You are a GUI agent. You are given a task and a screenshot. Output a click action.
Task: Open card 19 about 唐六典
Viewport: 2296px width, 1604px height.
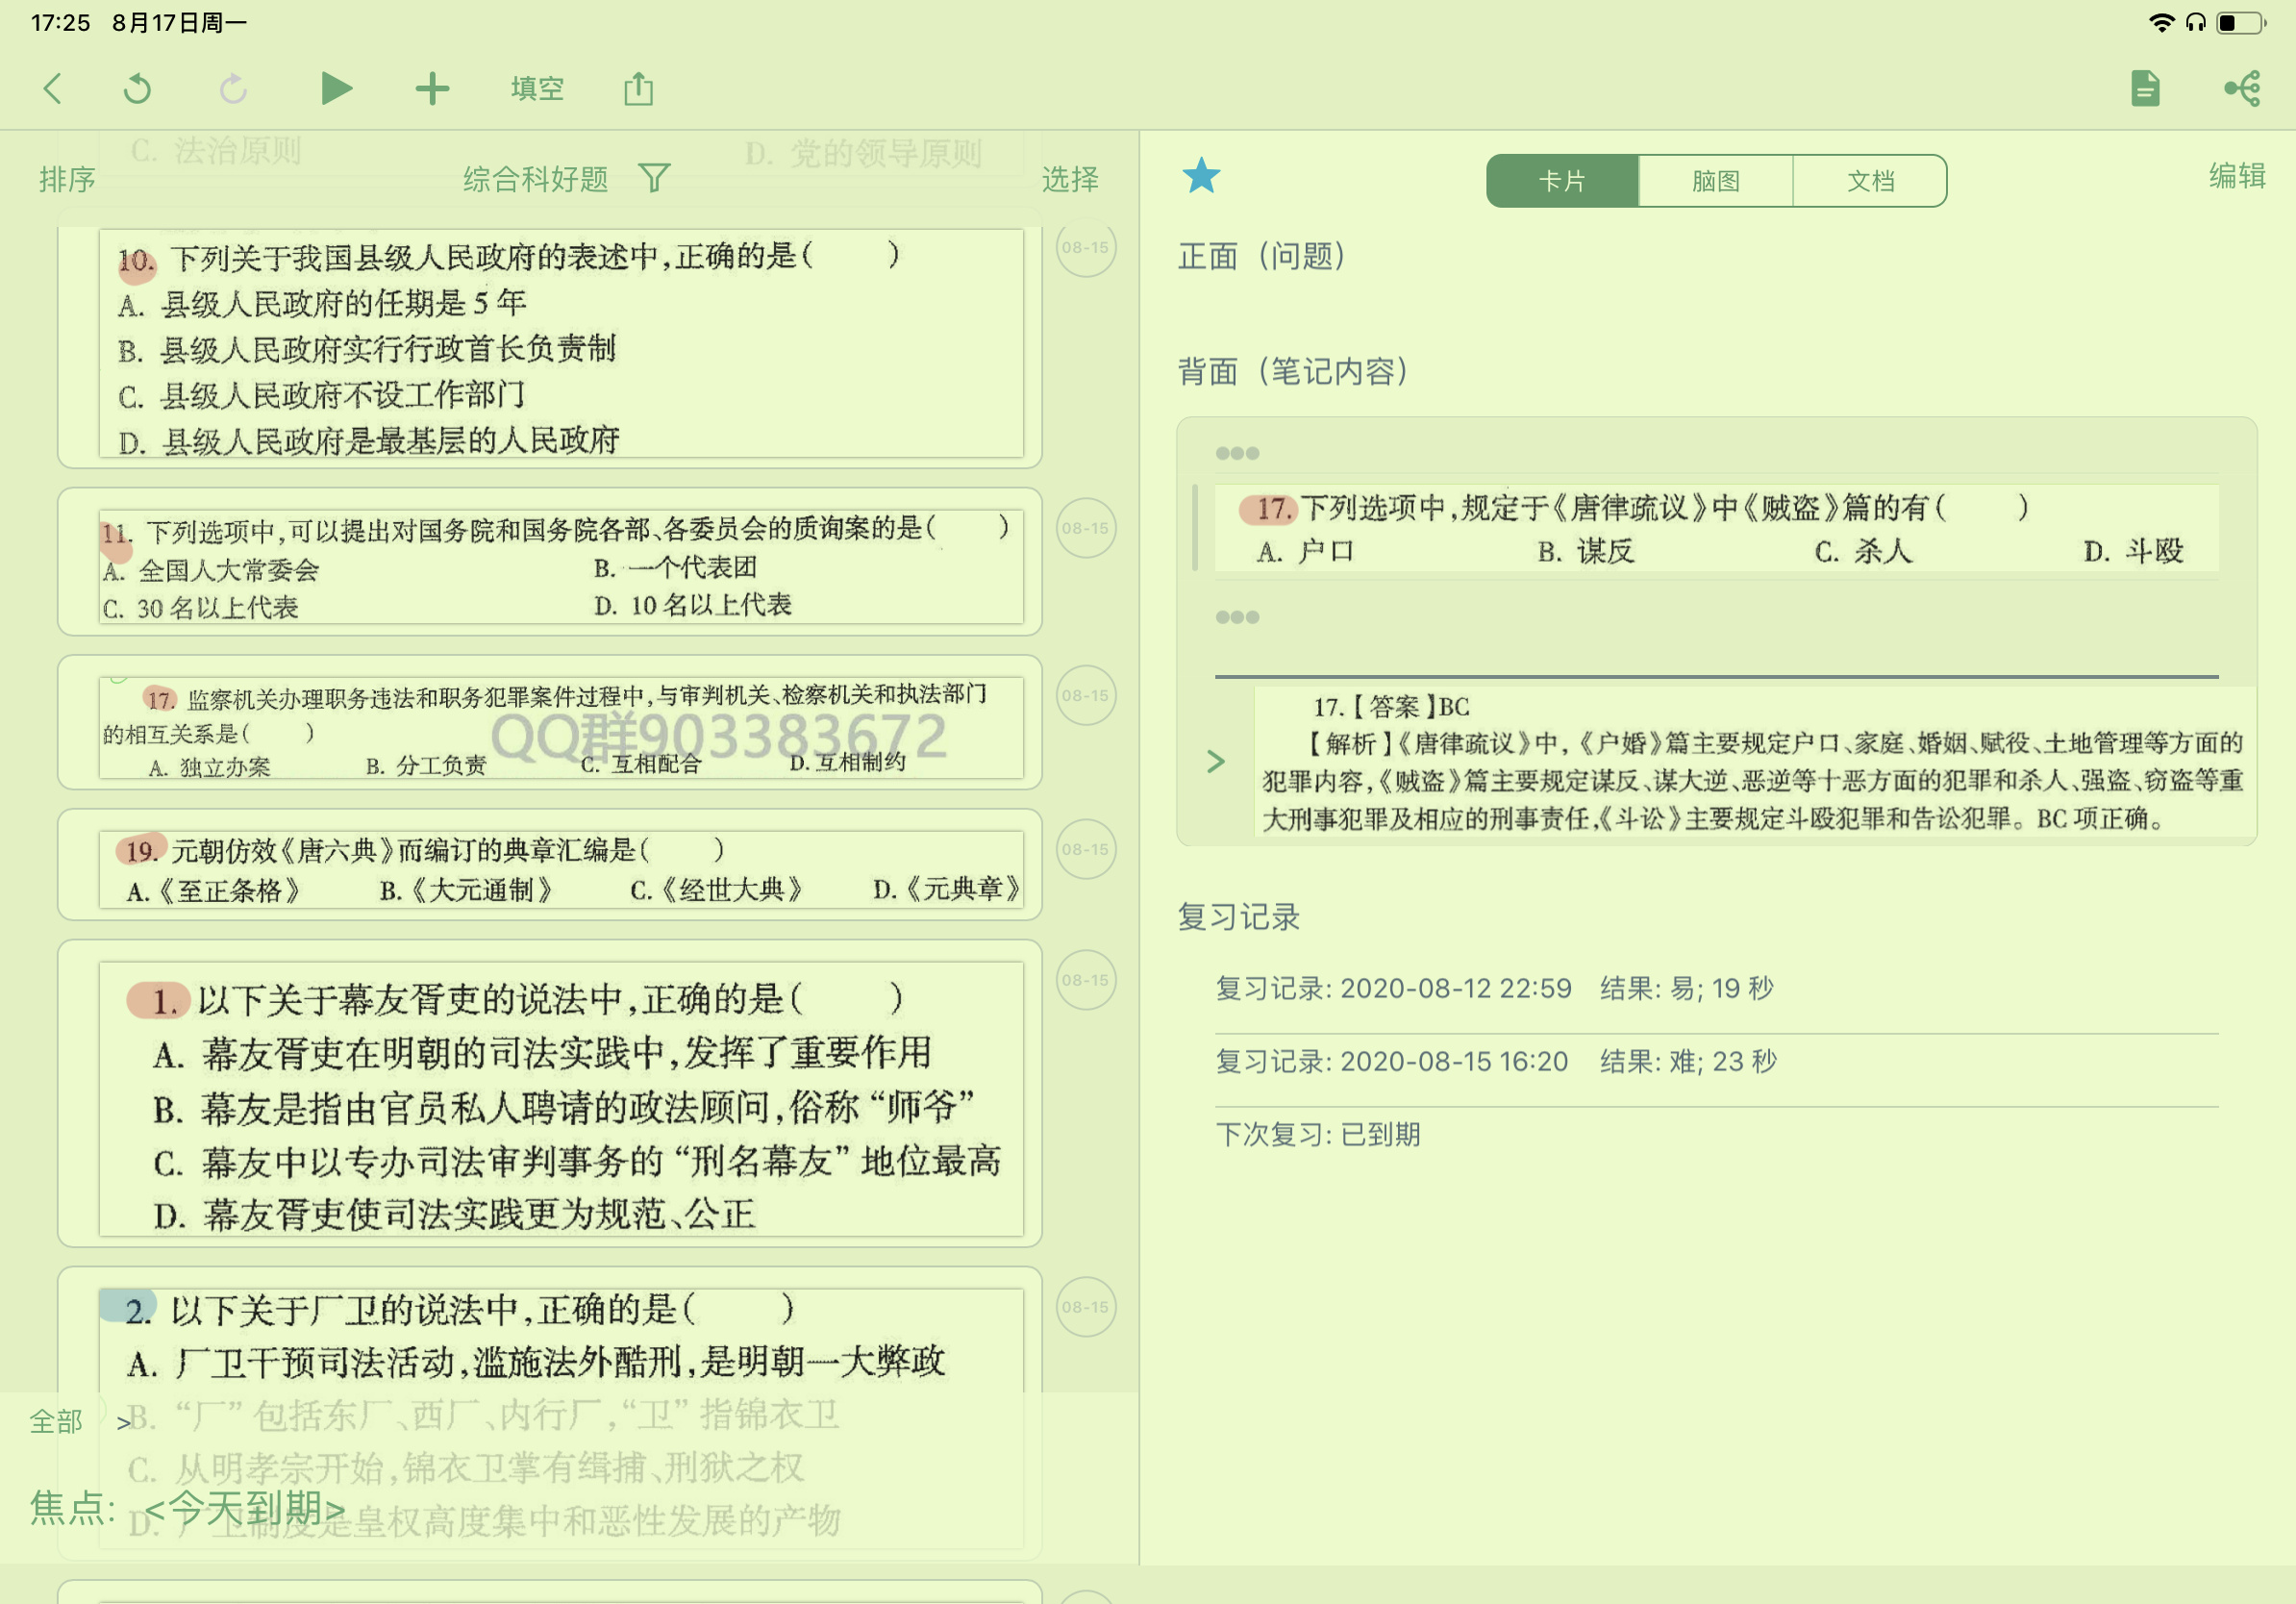550,865
